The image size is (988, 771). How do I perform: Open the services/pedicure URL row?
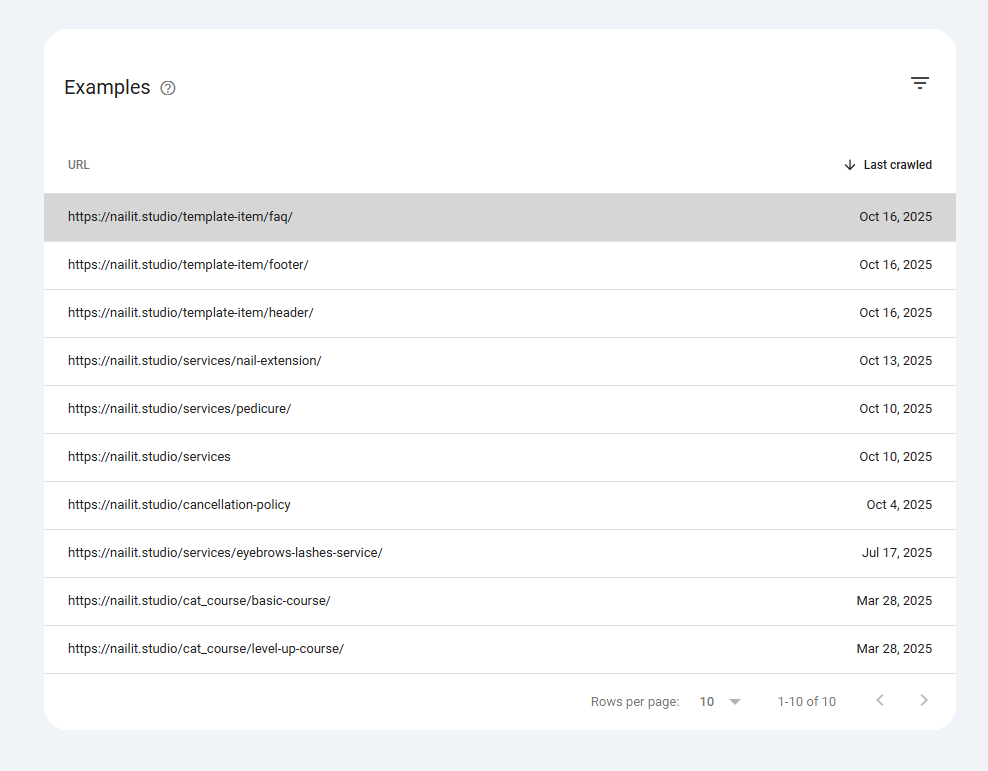[179, 409]
